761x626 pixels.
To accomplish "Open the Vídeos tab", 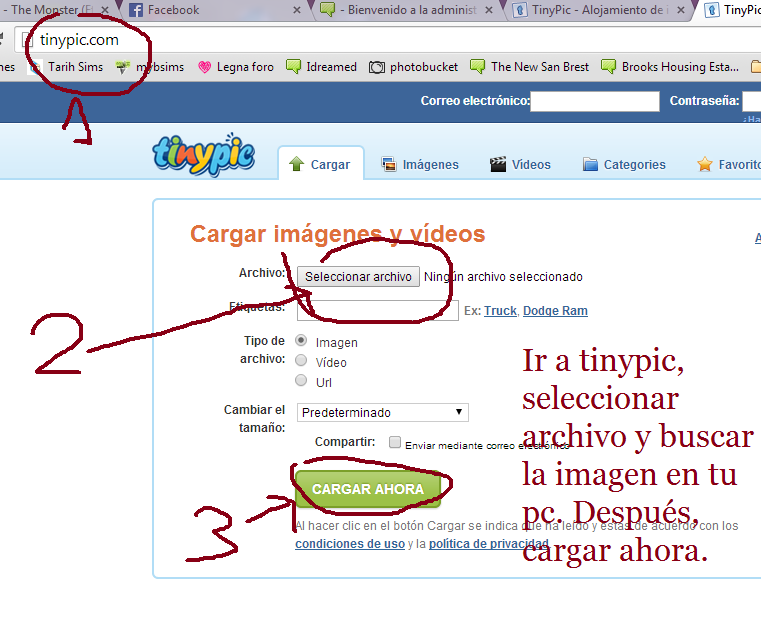I will coord(520,165).
